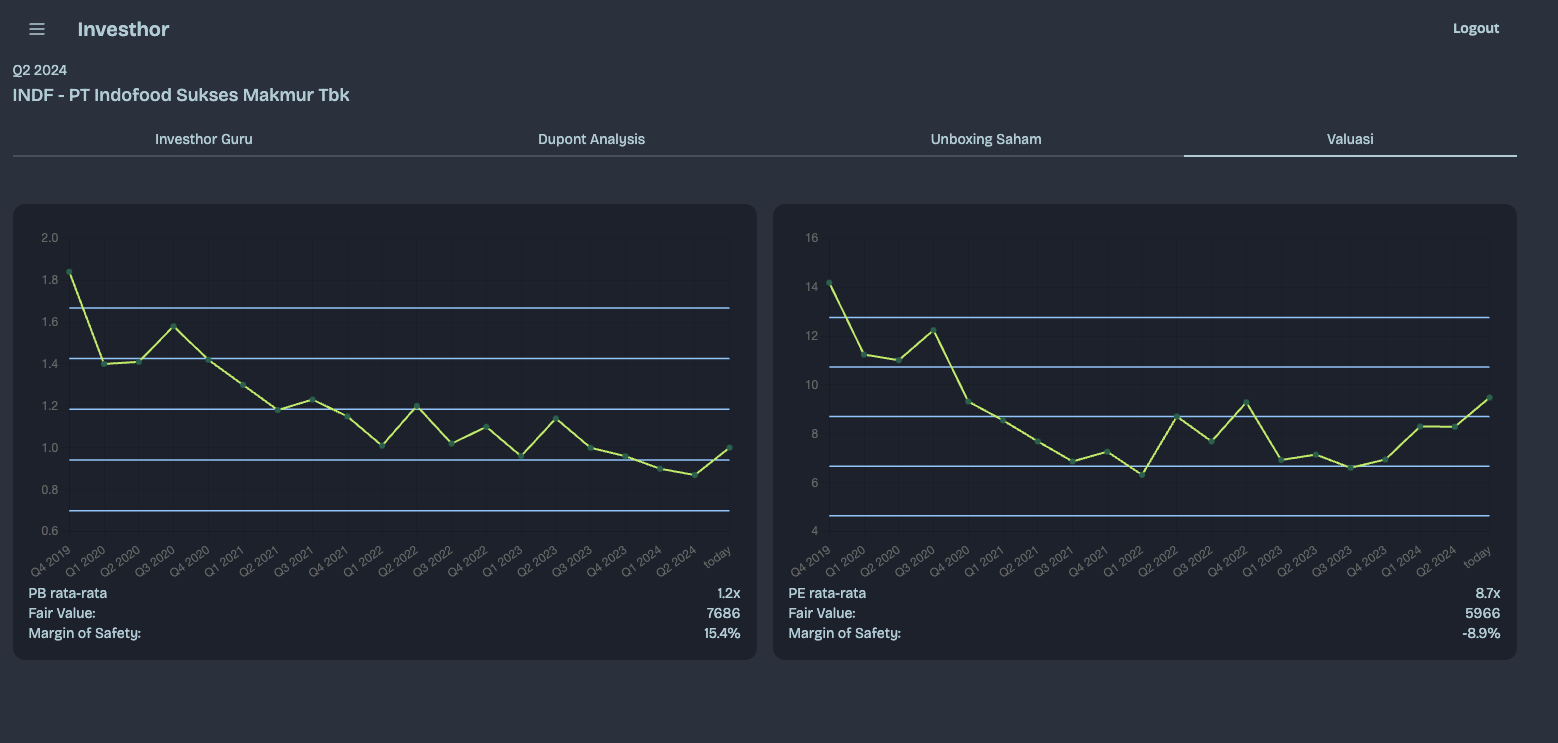Viewport: 1558px width, 743px height.
Task: Open the hamburger navigation menu
Action: (x=37, y=29)
